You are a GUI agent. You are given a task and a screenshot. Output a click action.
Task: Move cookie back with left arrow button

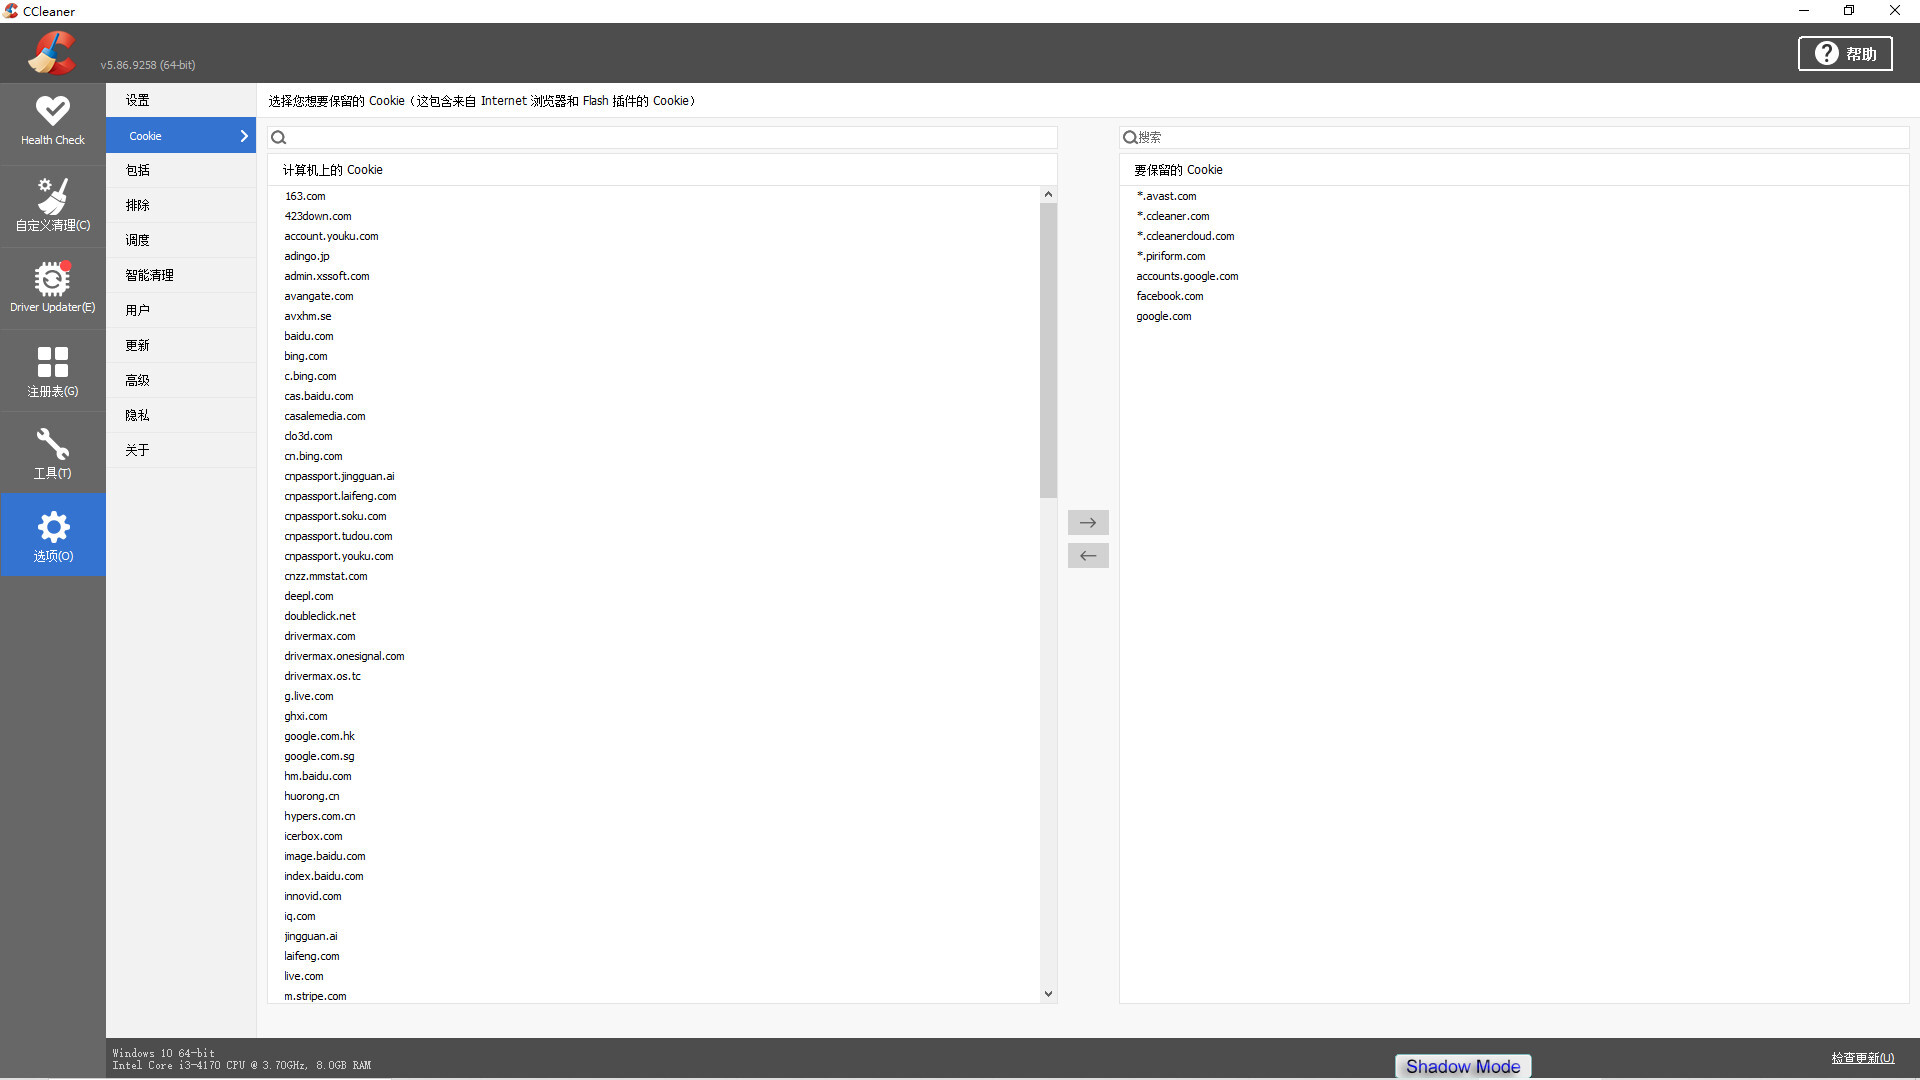pos(1088,556)
